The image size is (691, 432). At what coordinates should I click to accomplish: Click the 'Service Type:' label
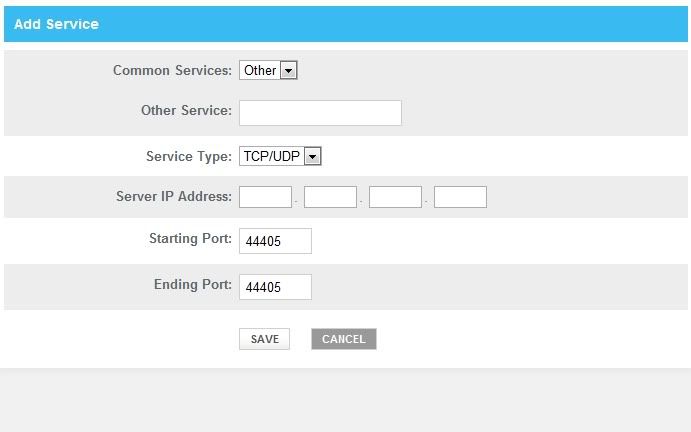tap(189, 156)
